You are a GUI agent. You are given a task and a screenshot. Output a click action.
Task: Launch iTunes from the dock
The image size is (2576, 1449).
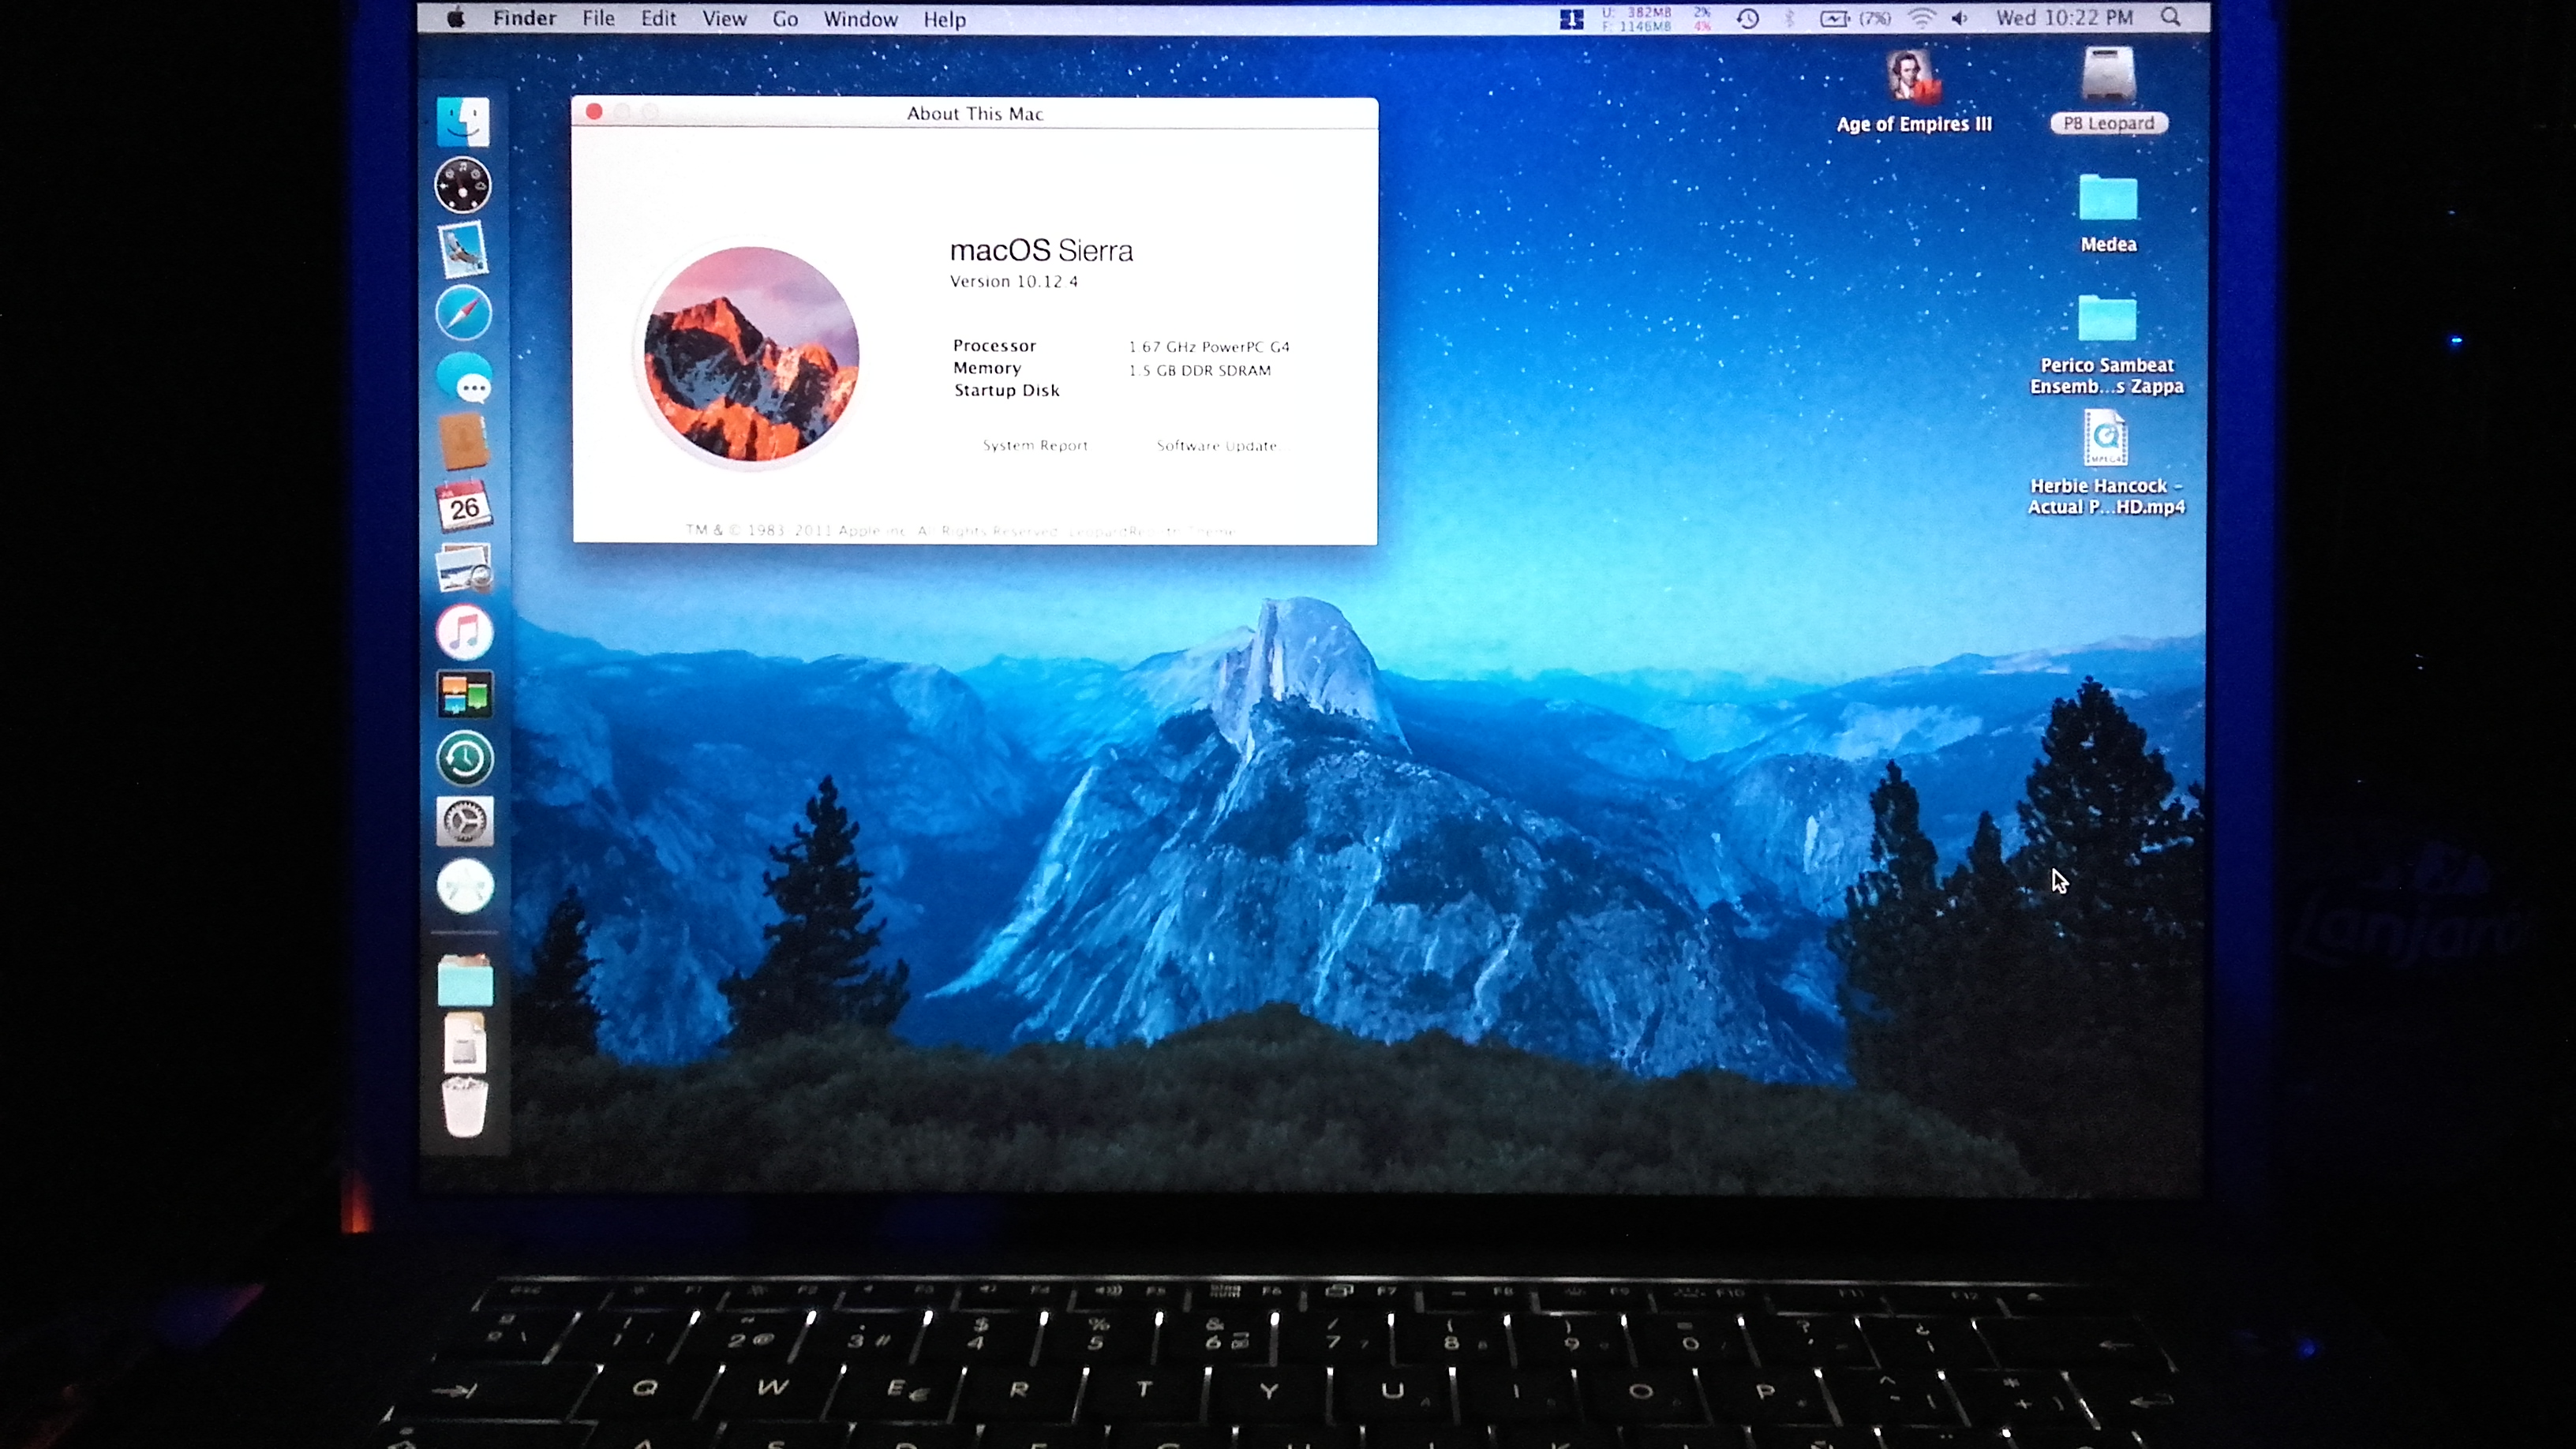(x=464, y=632)
